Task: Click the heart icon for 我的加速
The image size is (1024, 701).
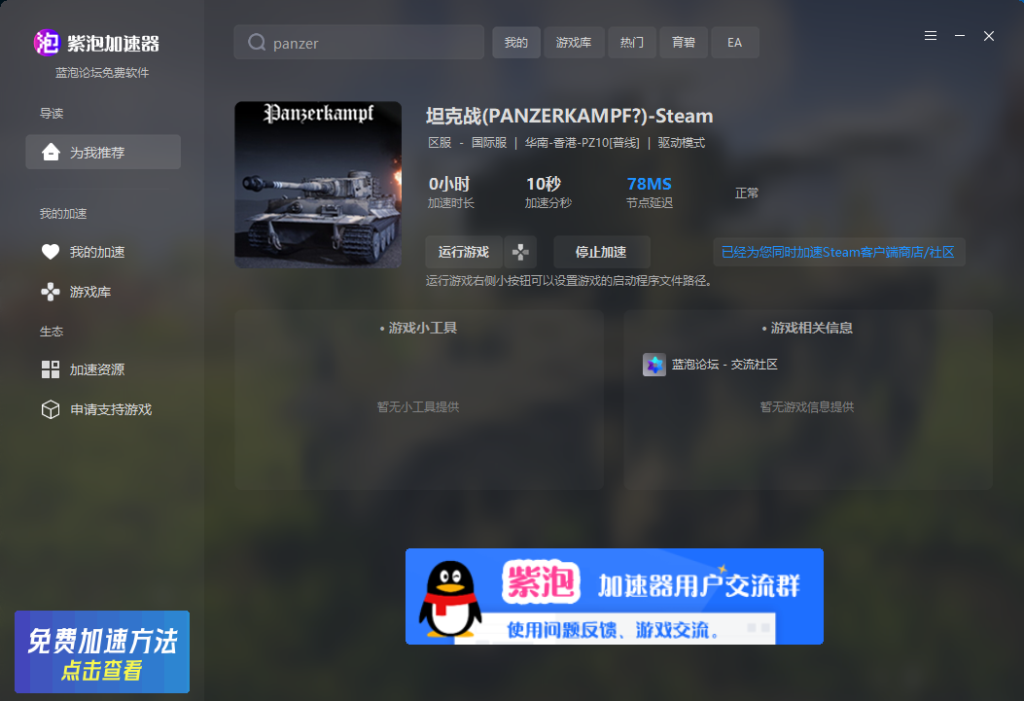Action: 50,252
